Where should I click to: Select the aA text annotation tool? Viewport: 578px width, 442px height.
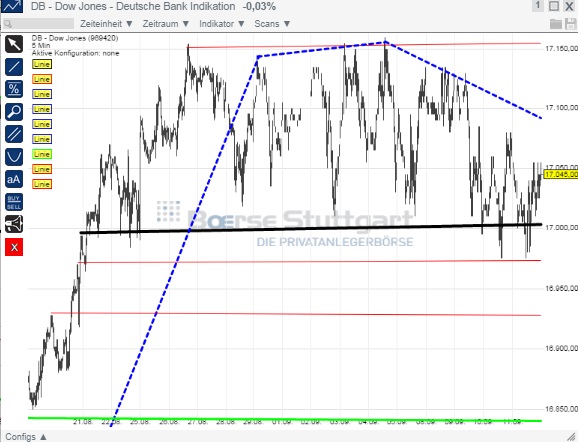click(14, 180)
